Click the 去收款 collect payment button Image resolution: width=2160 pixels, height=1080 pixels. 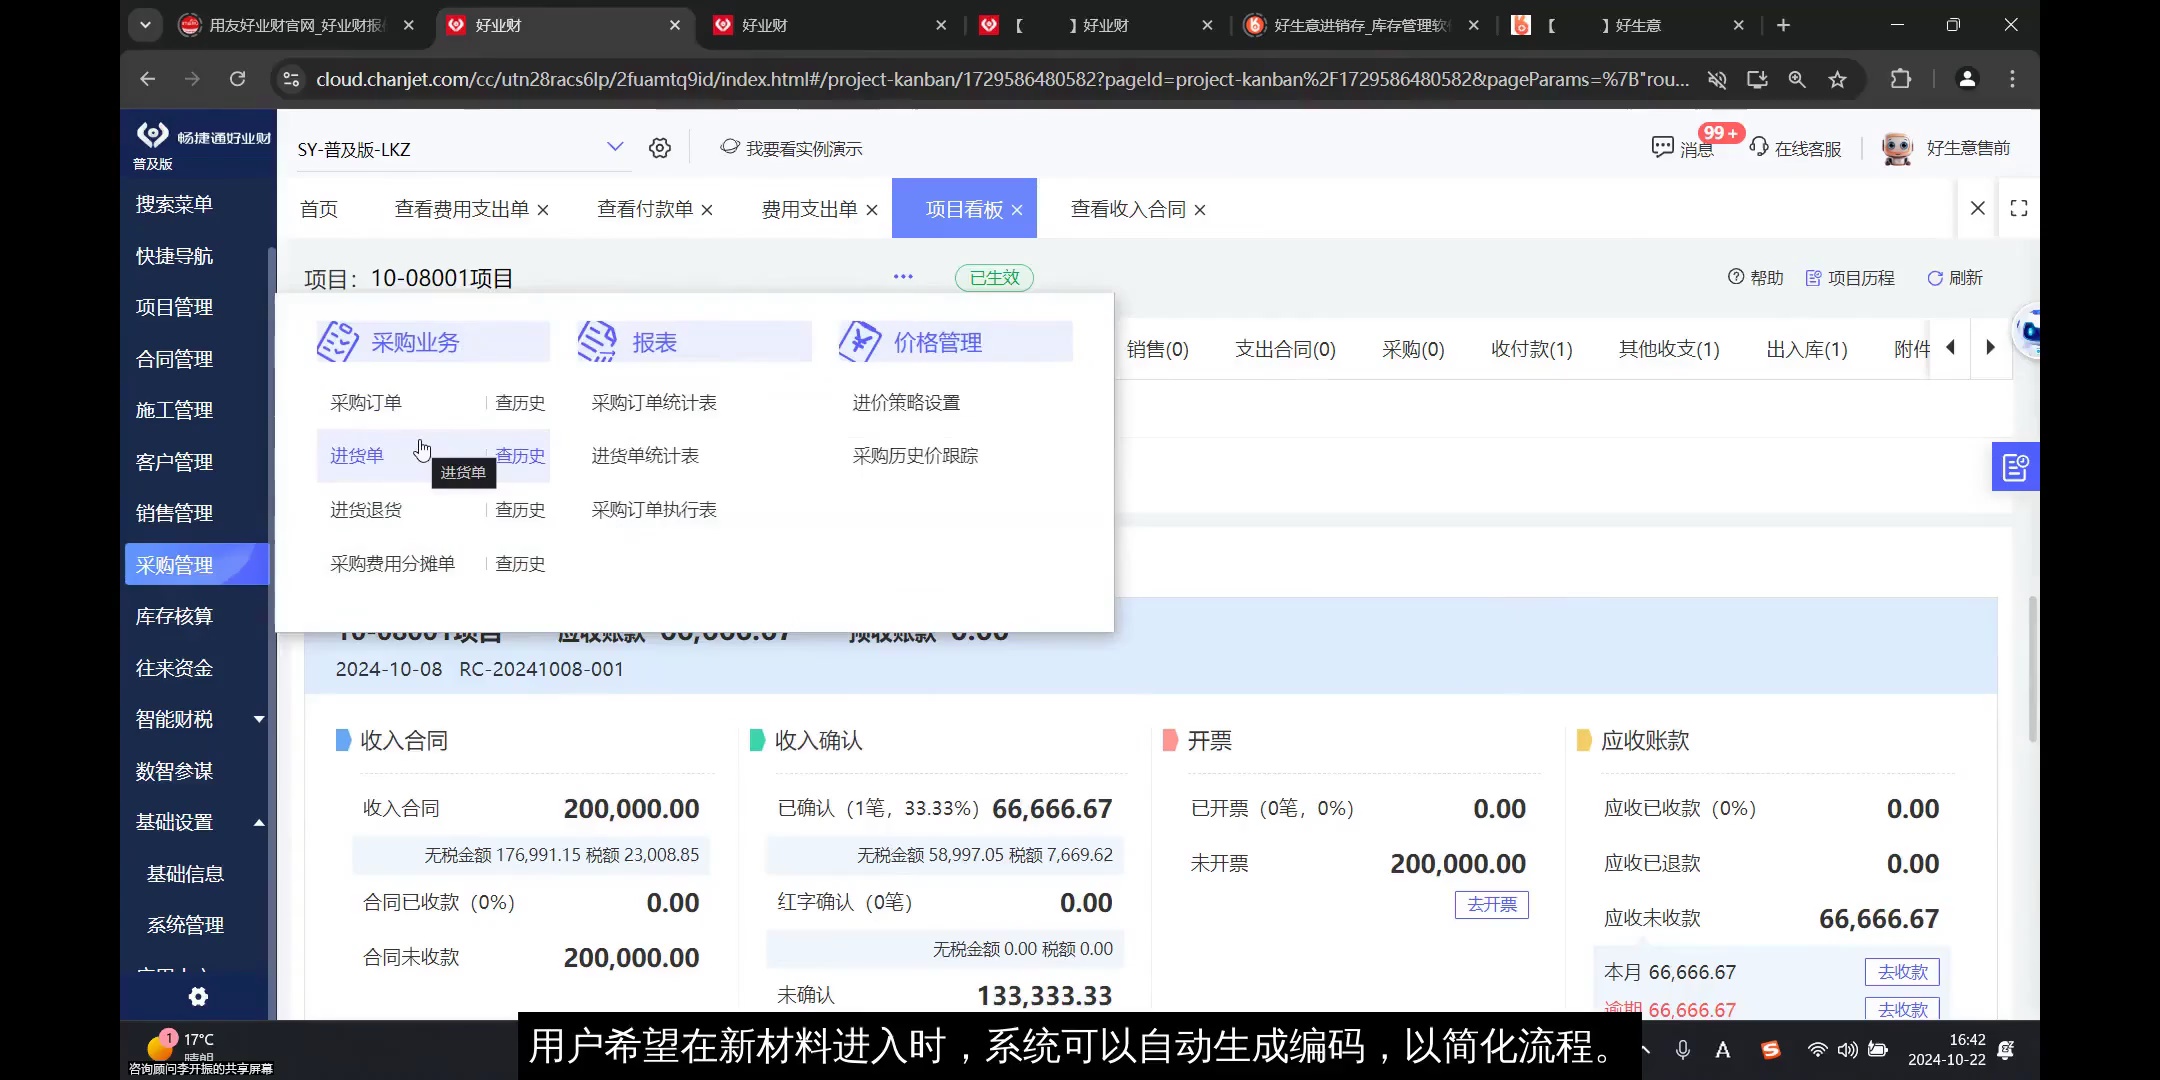pos(1901,971)
